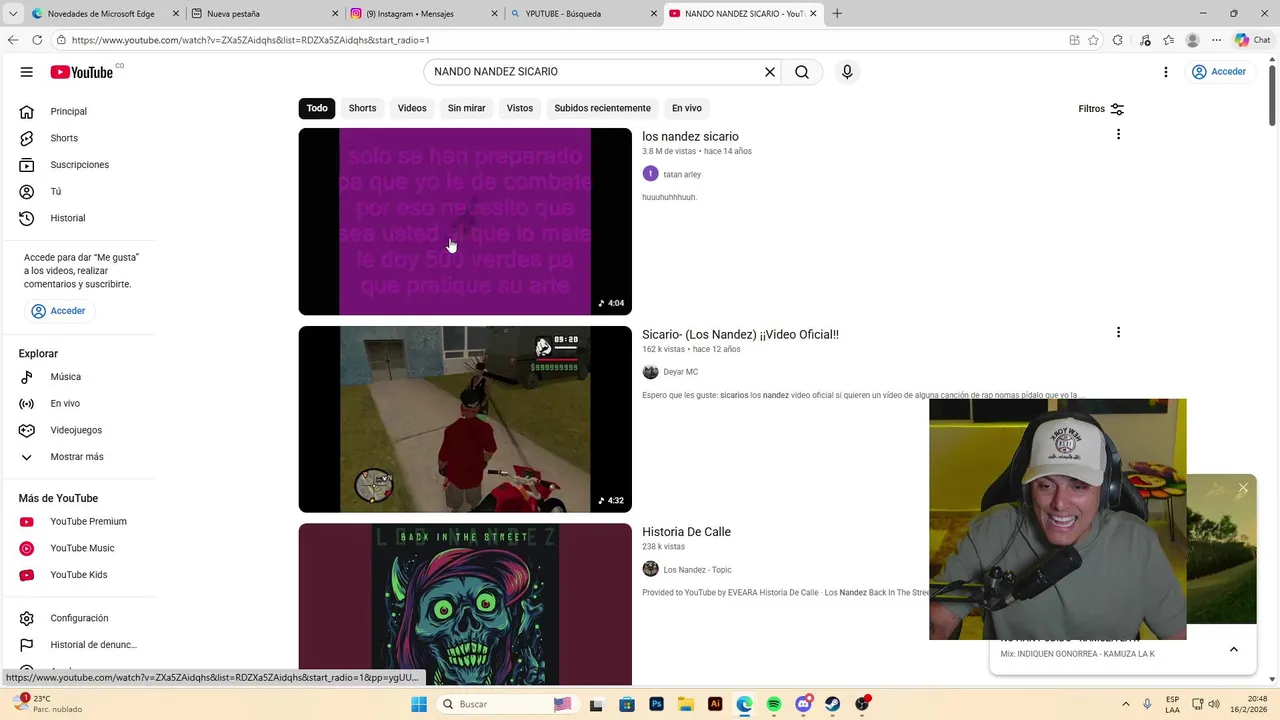The height and width of the screenshot is (720, 1280).
Task: Open the Historia De Calle thumbnail
Action: pos(465,604)
